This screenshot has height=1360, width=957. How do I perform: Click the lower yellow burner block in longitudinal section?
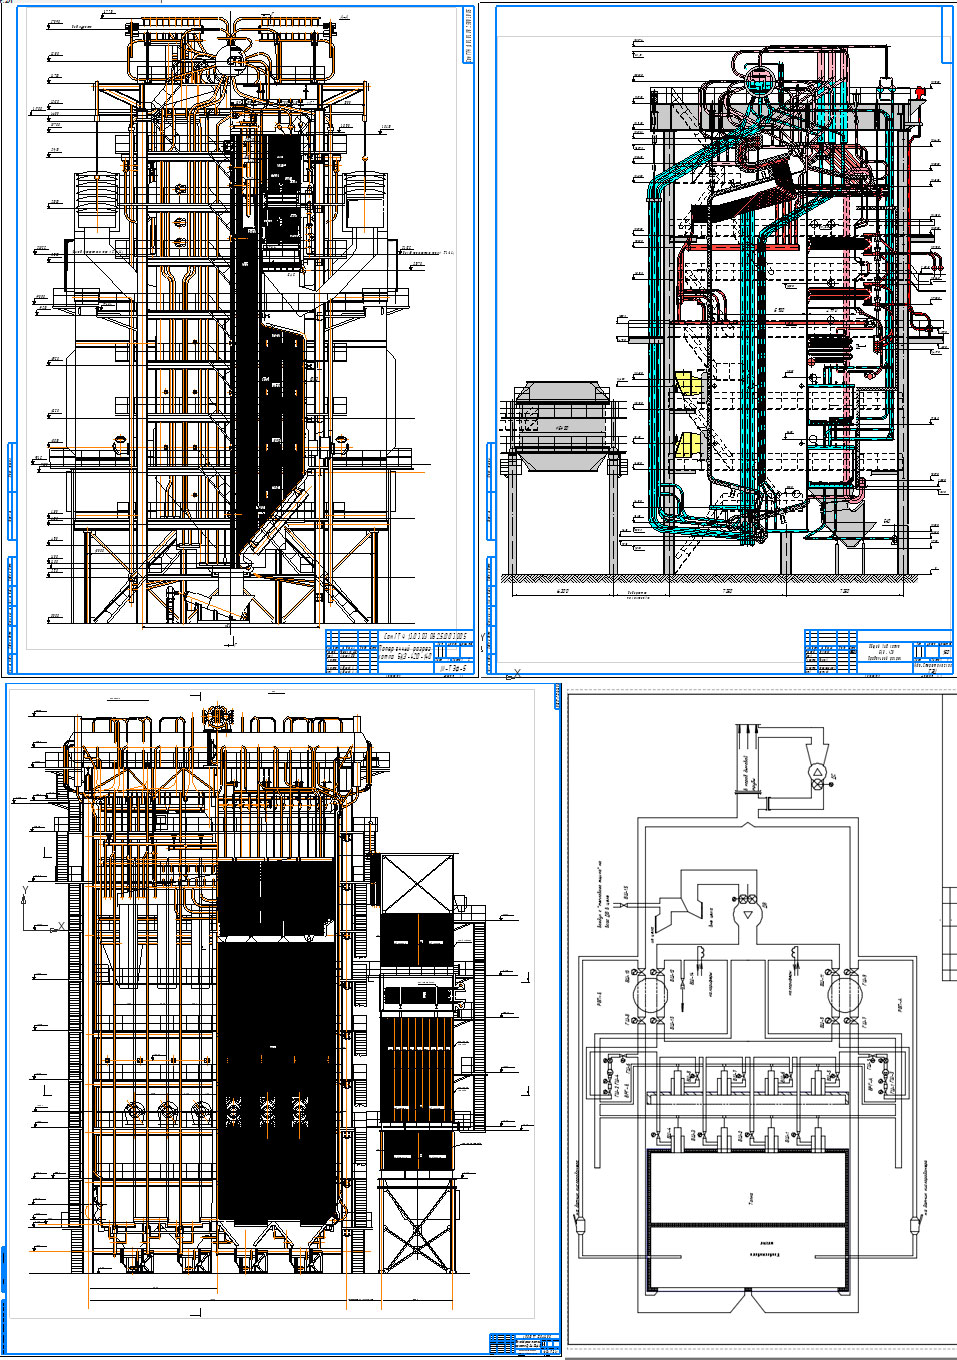coord(687,444)
